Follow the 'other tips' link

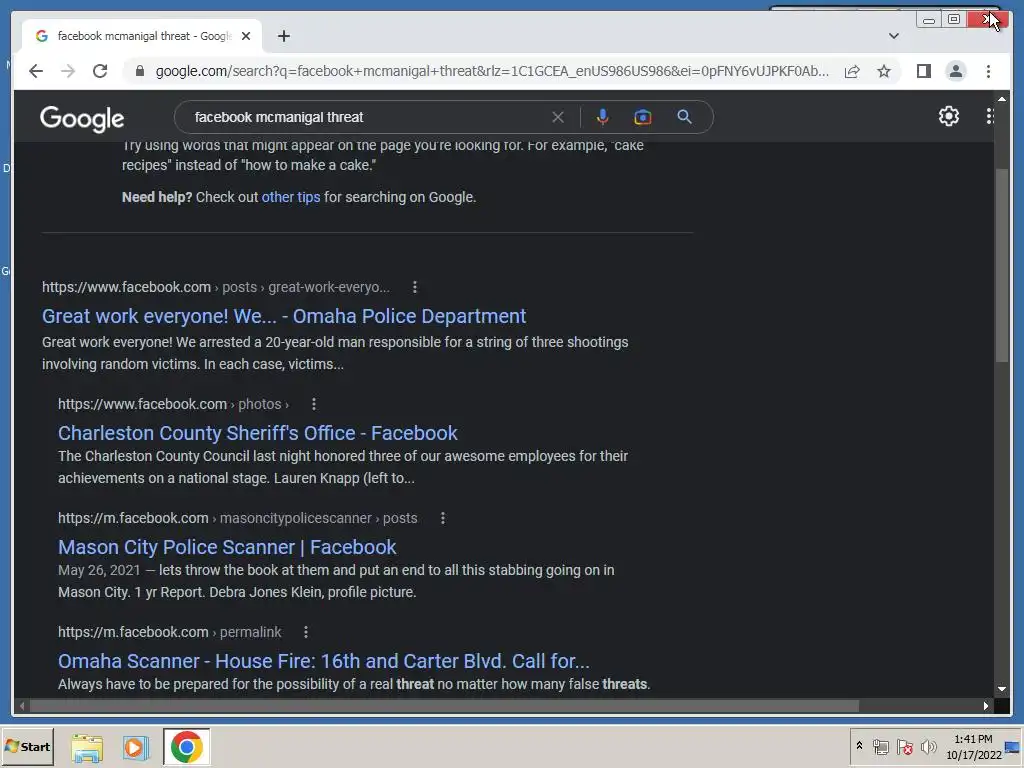(x=291, y=197)
